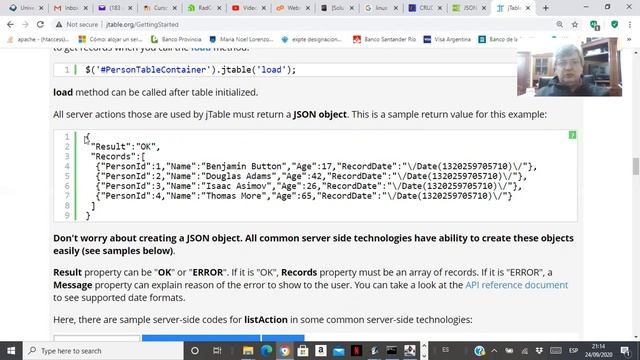Open Microsoft Edge from taskbar
640x360 pixels.
click(x=266, y=351)
